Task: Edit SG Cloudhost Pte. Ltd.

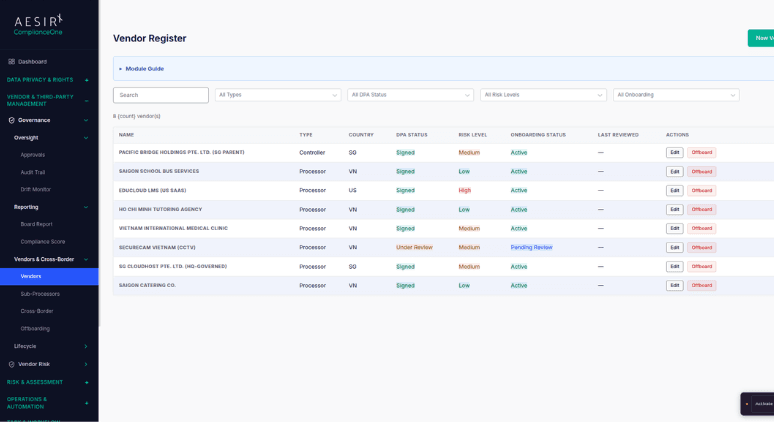Action: click(x=675, y=267)
